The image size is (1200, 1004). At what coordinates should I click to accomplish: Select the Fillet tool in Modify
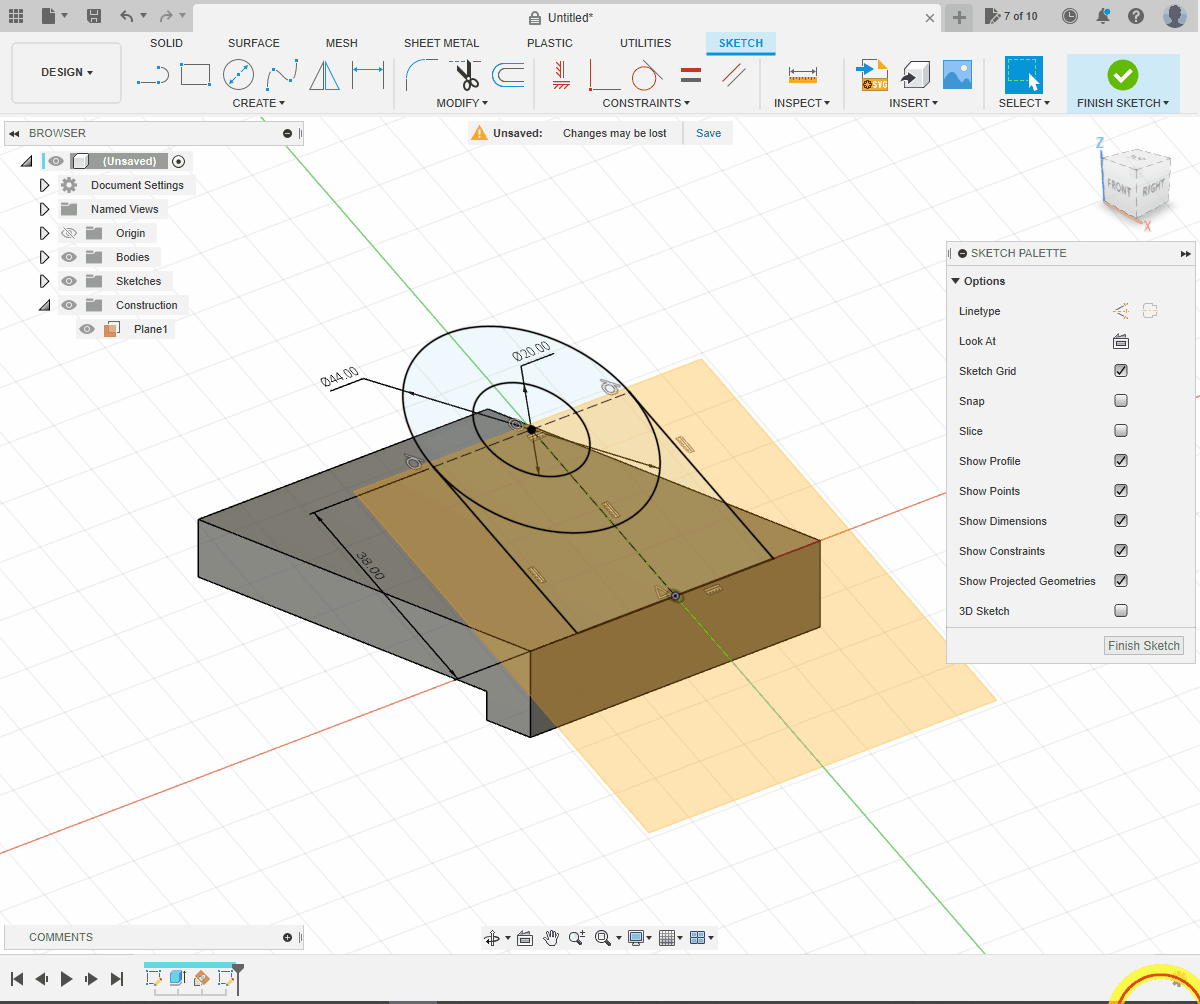click(421, 75)
